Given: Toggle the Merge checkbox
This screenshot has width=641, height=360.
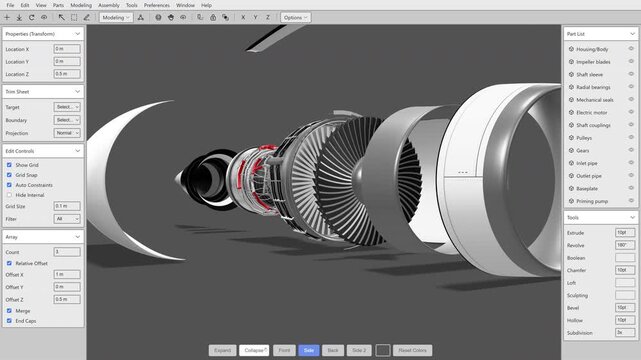Looking at the screenshot, I should (x=9, y=311).
